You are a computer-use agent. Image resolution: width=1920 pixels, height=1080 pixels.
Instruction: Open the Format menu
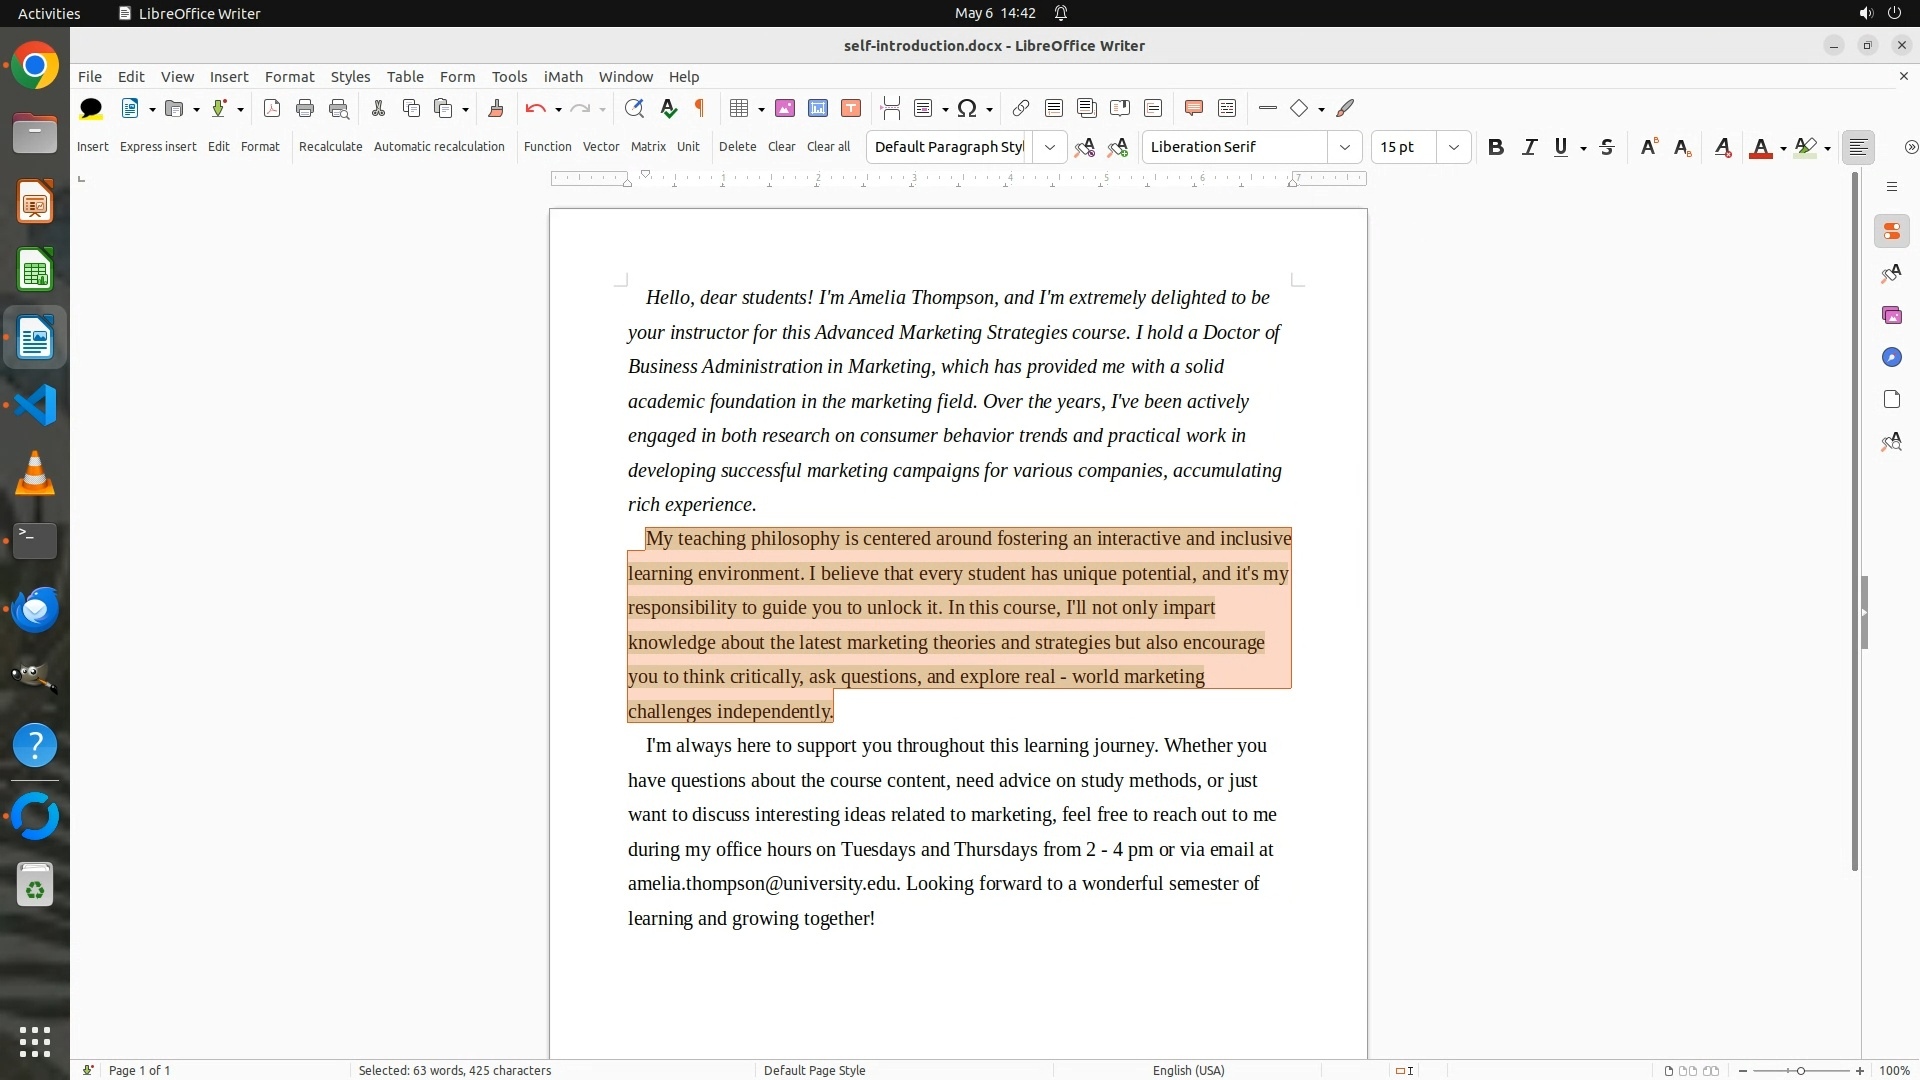(289, 77)
